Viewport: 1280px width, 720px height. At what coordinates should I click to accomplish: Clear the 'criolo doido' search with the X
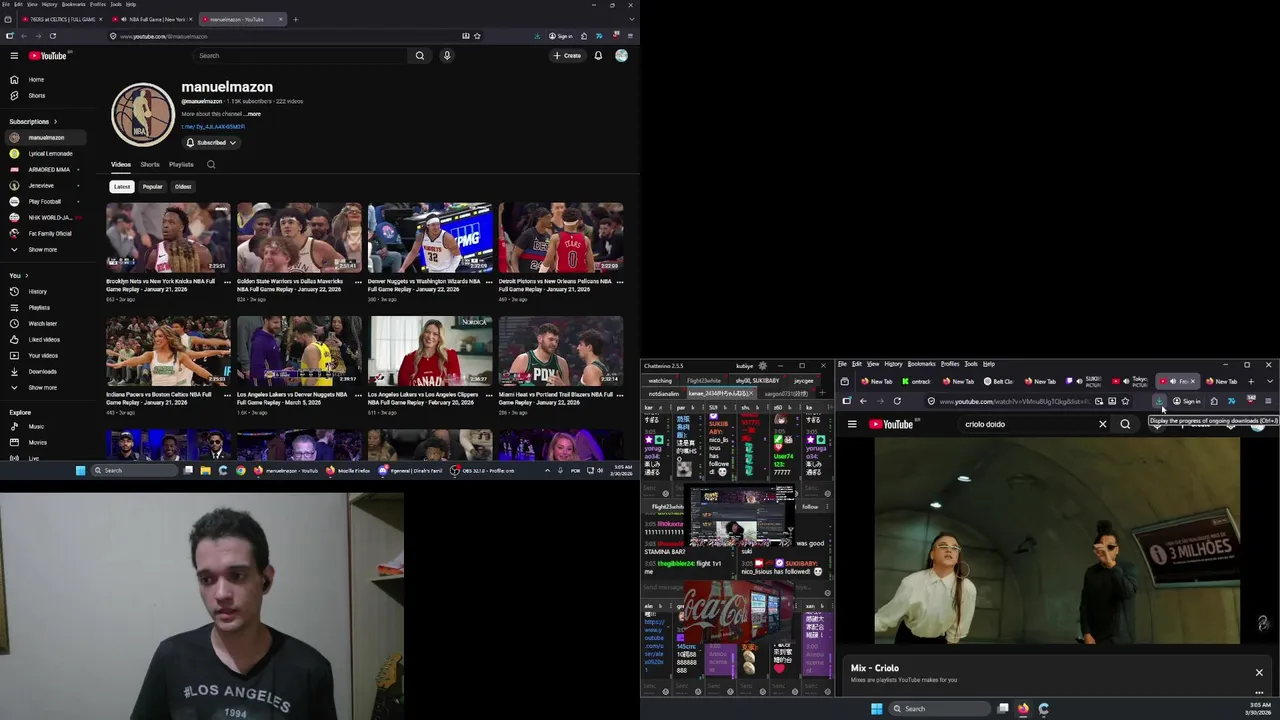pyautogui.click(x=1103, y=424)
